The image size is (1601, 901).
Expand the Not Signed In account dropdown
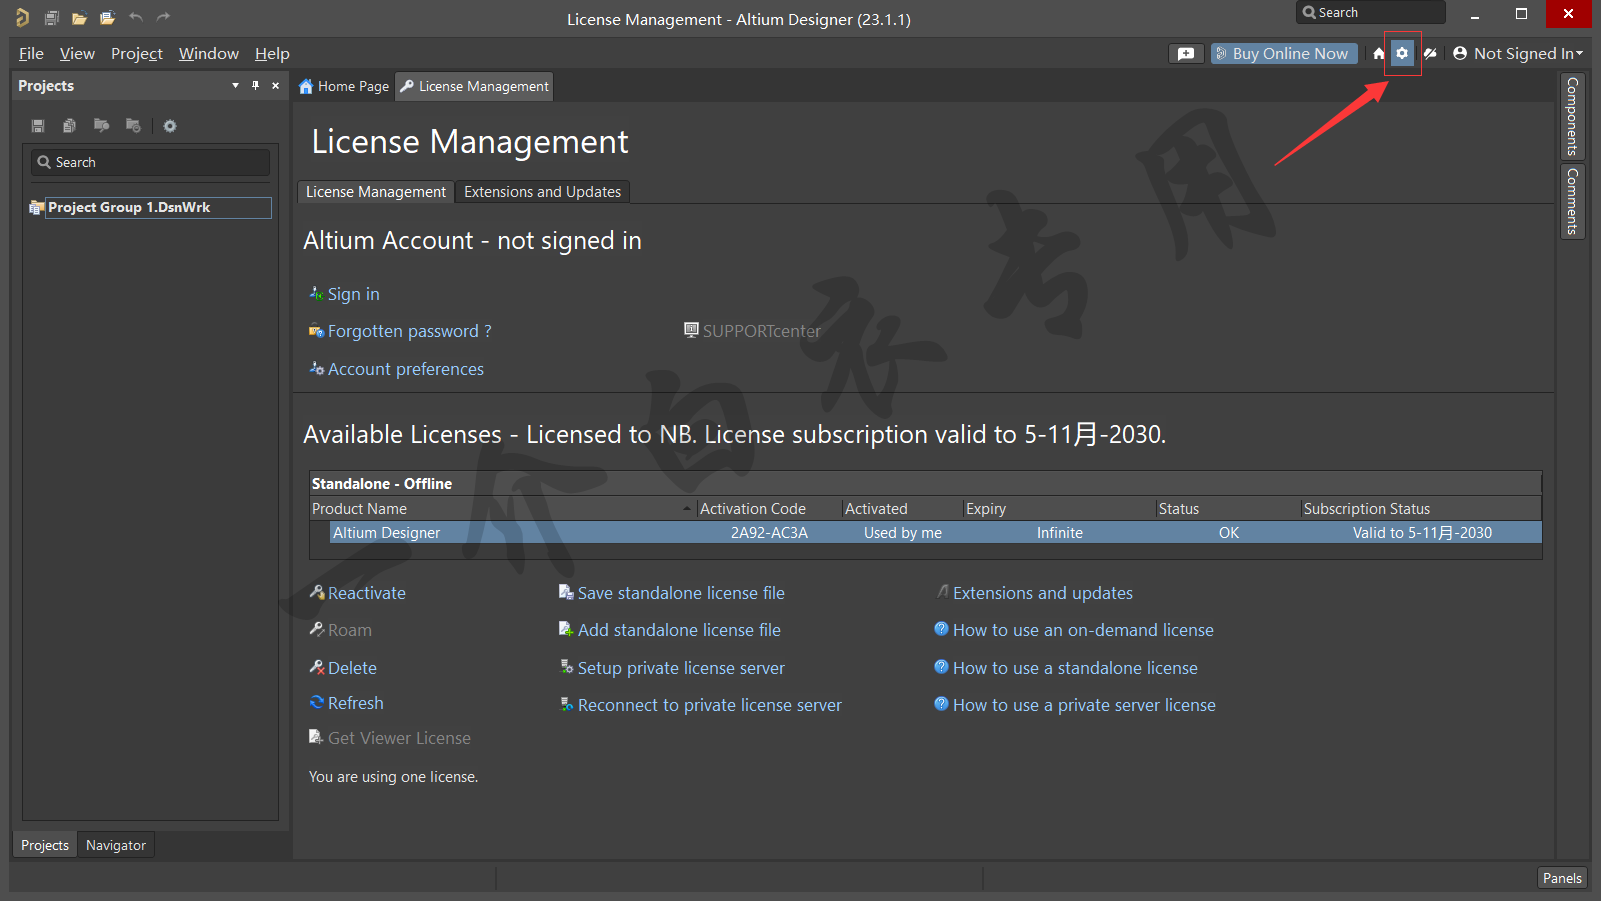1518,54
